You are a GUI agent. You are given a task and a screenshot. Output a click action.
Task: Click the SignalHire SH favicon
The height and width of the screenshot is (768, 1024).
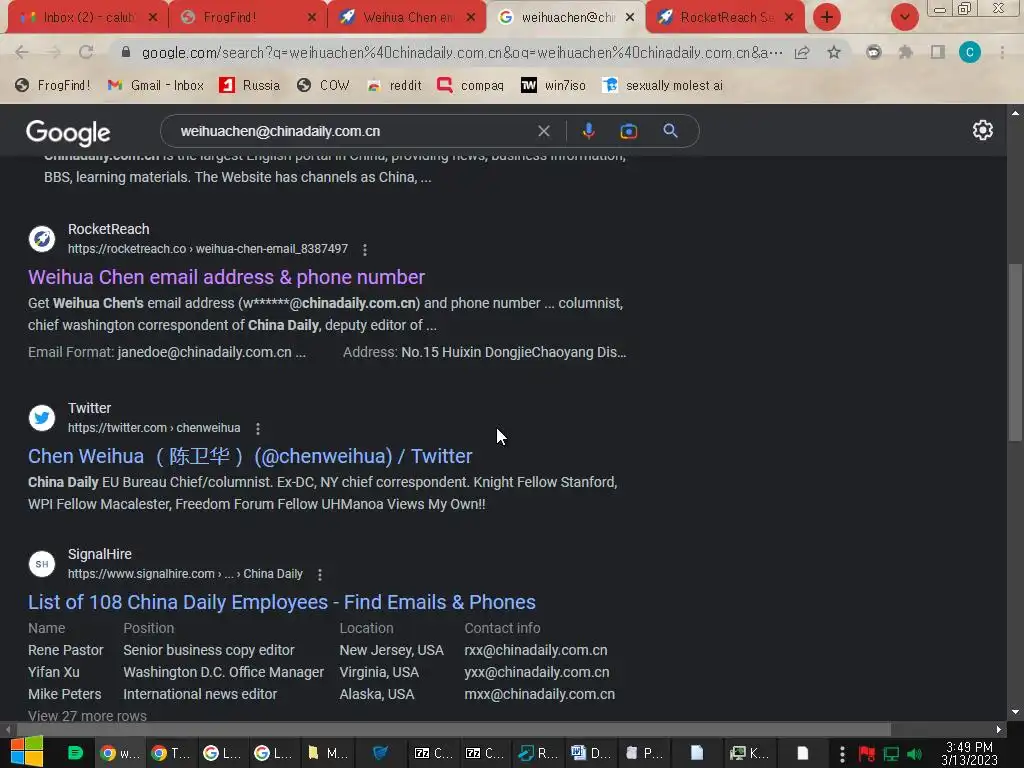[42, 564]
